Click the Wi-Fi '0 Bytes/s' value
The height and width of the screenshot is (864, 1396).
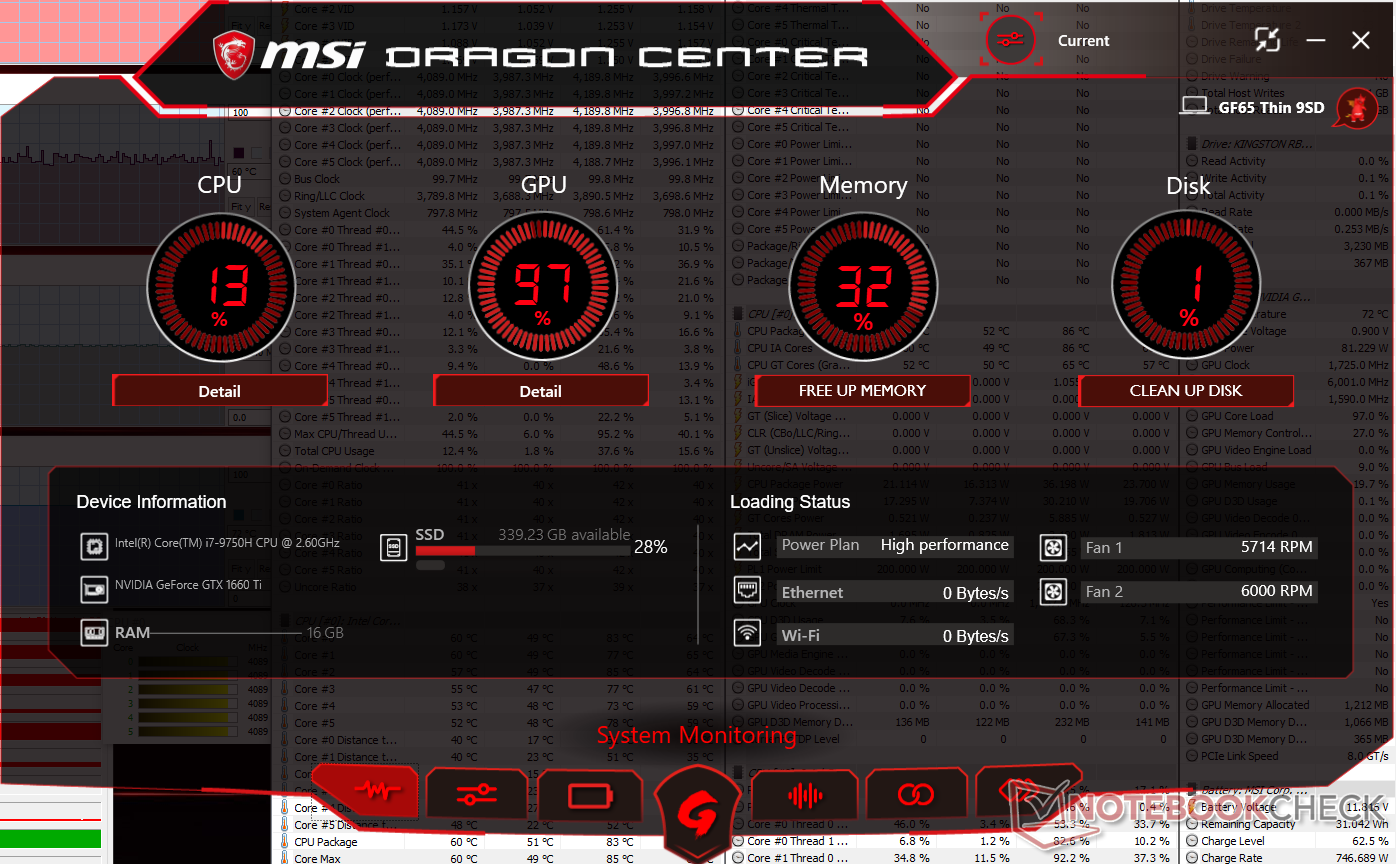976,636
